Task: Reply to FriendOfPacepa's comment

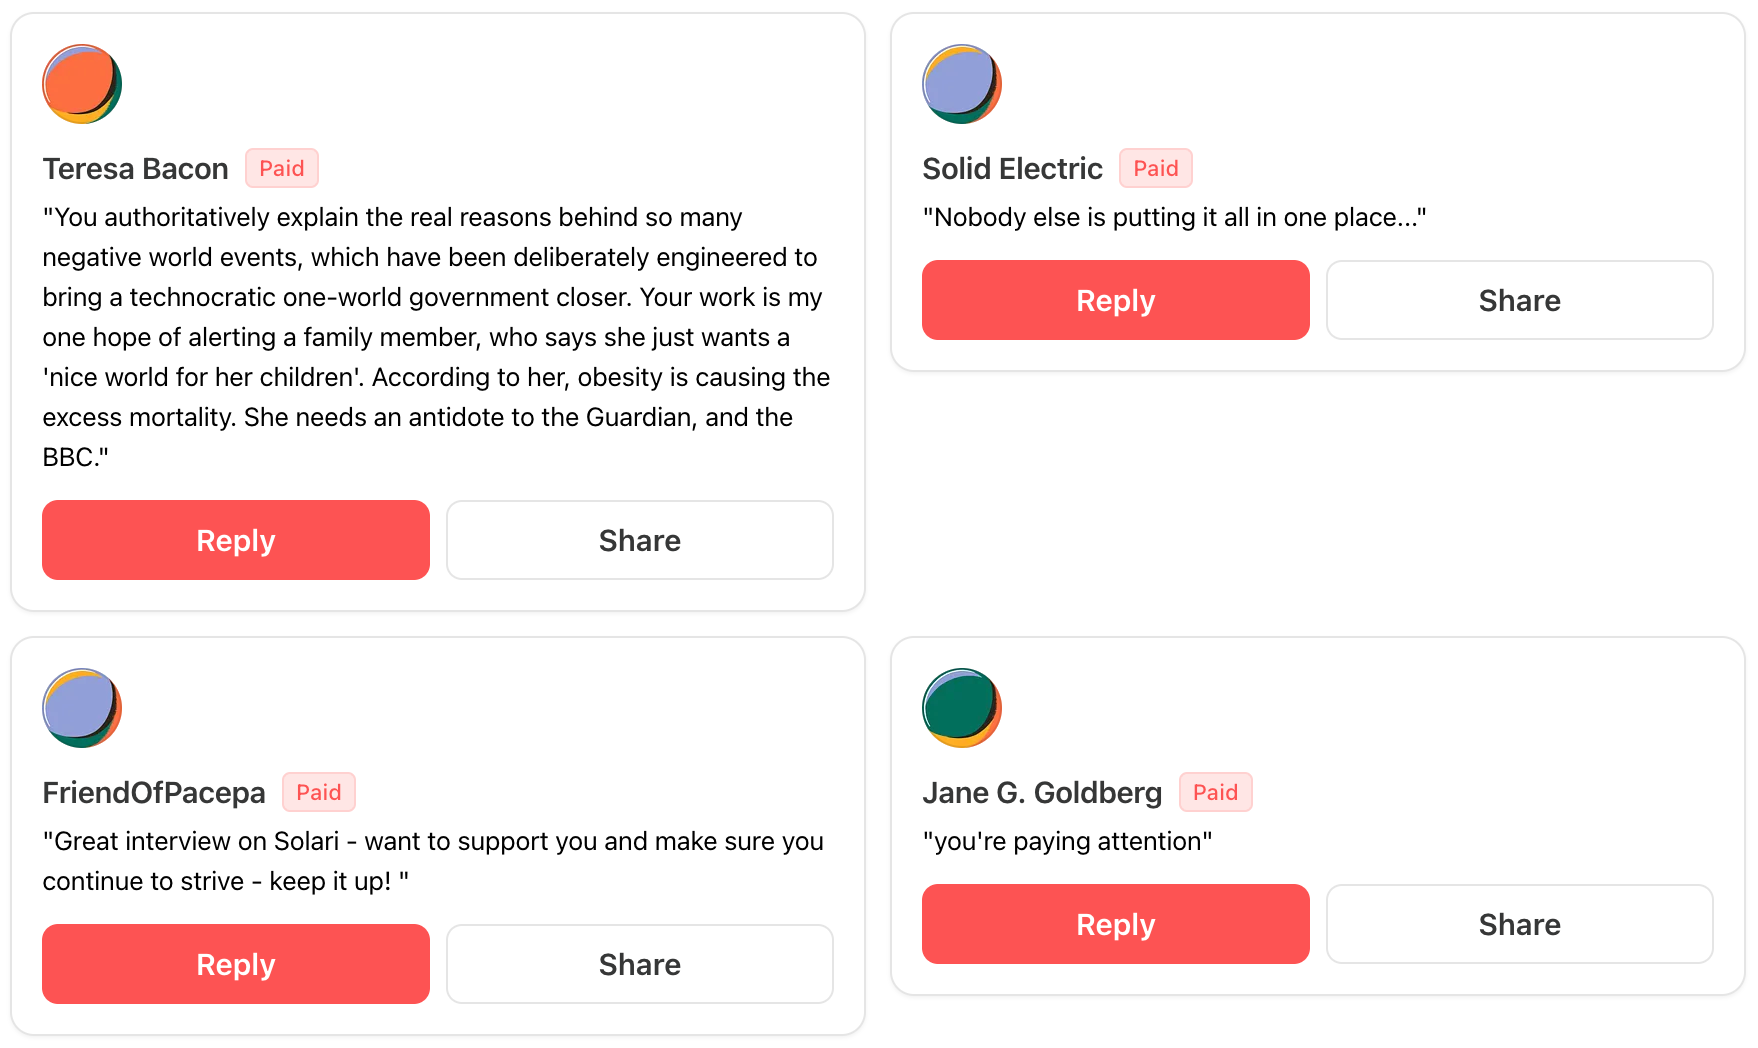Action: (236, 964)
